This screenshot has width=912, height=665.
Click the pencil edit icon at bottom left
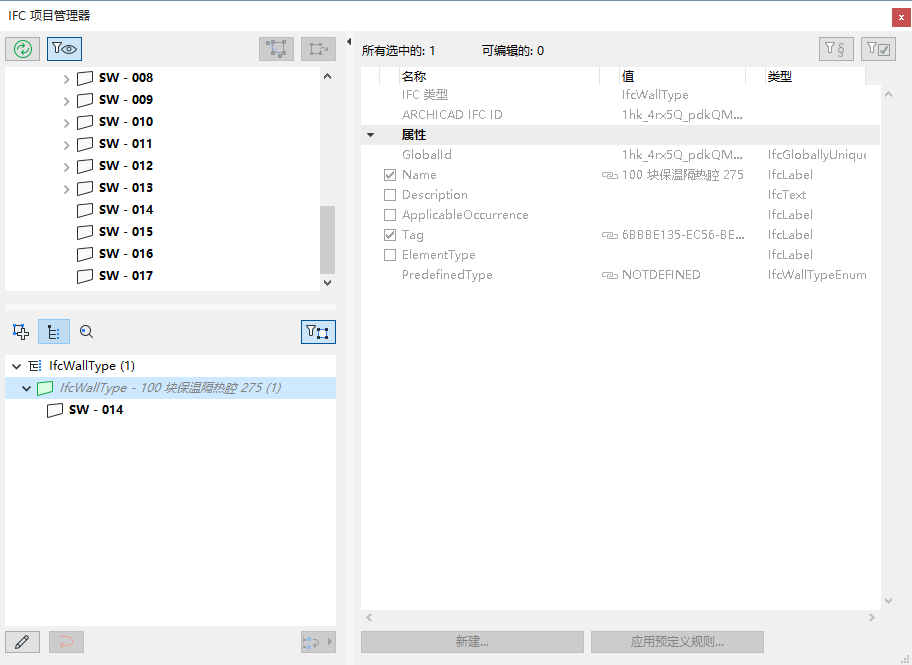[x=22, y=641]
